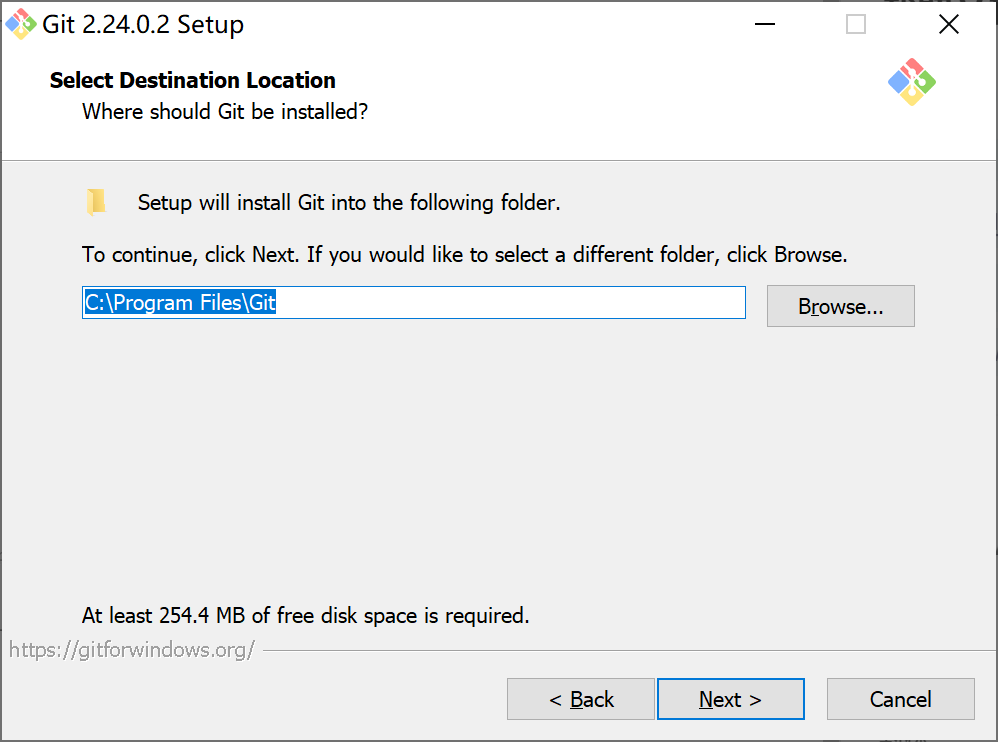Click the free disk space requirement text

click(305, 615)
